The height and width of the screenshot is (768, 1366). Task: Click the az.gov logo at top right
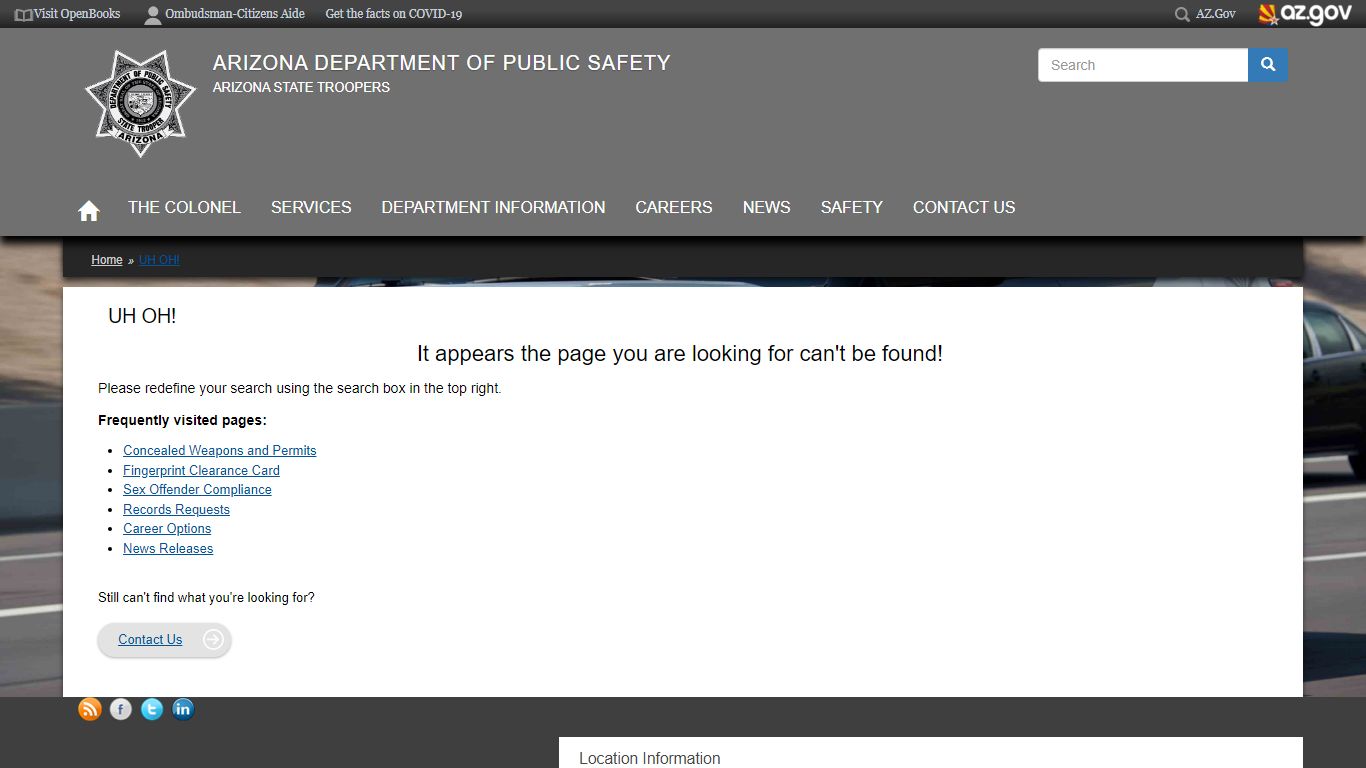pos(1305,14)
